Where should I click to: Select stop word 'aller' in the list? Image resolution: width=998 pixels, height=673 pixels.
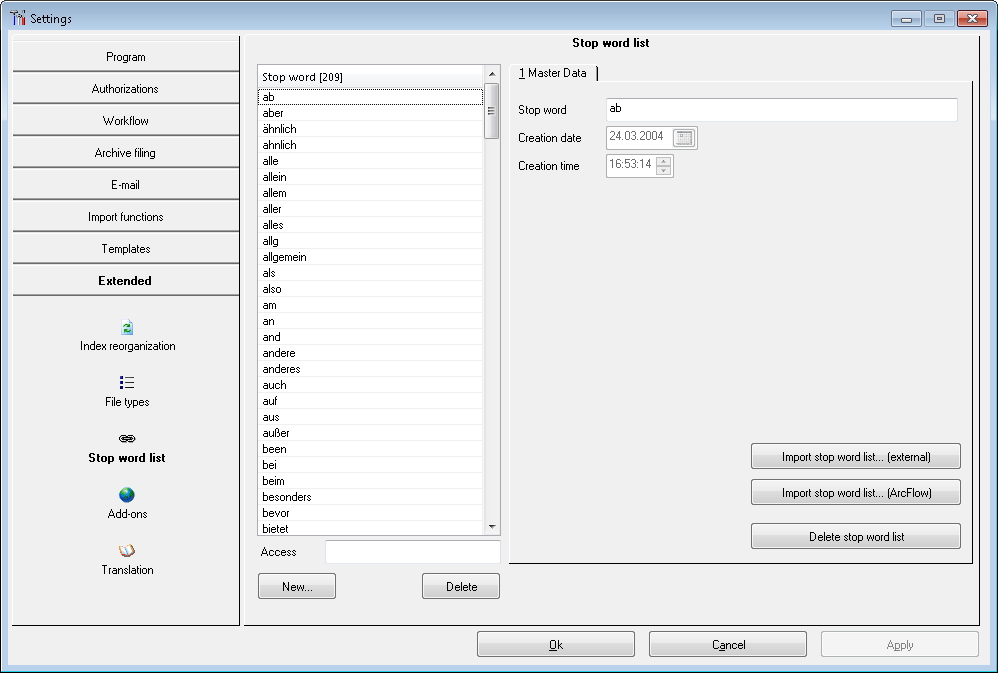click(371, 209)
